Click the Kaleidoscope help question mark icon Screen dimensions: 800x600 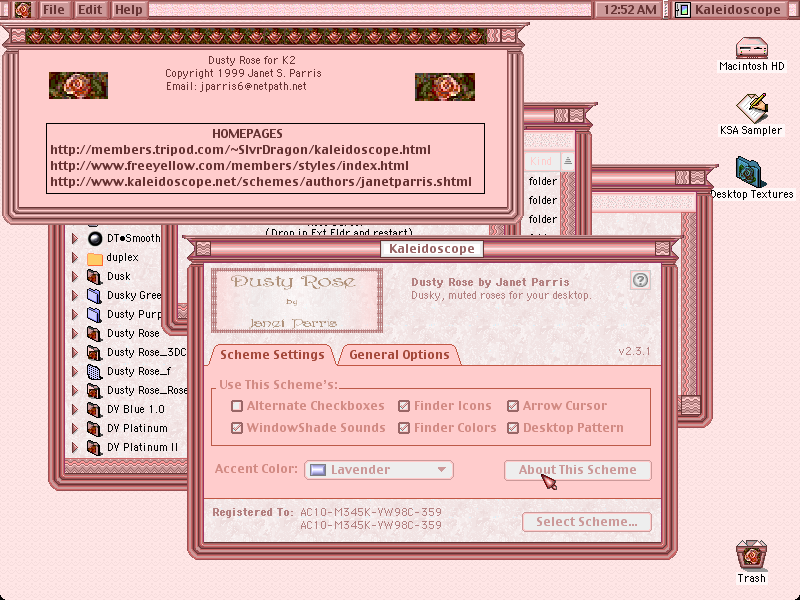click(640, 280)
